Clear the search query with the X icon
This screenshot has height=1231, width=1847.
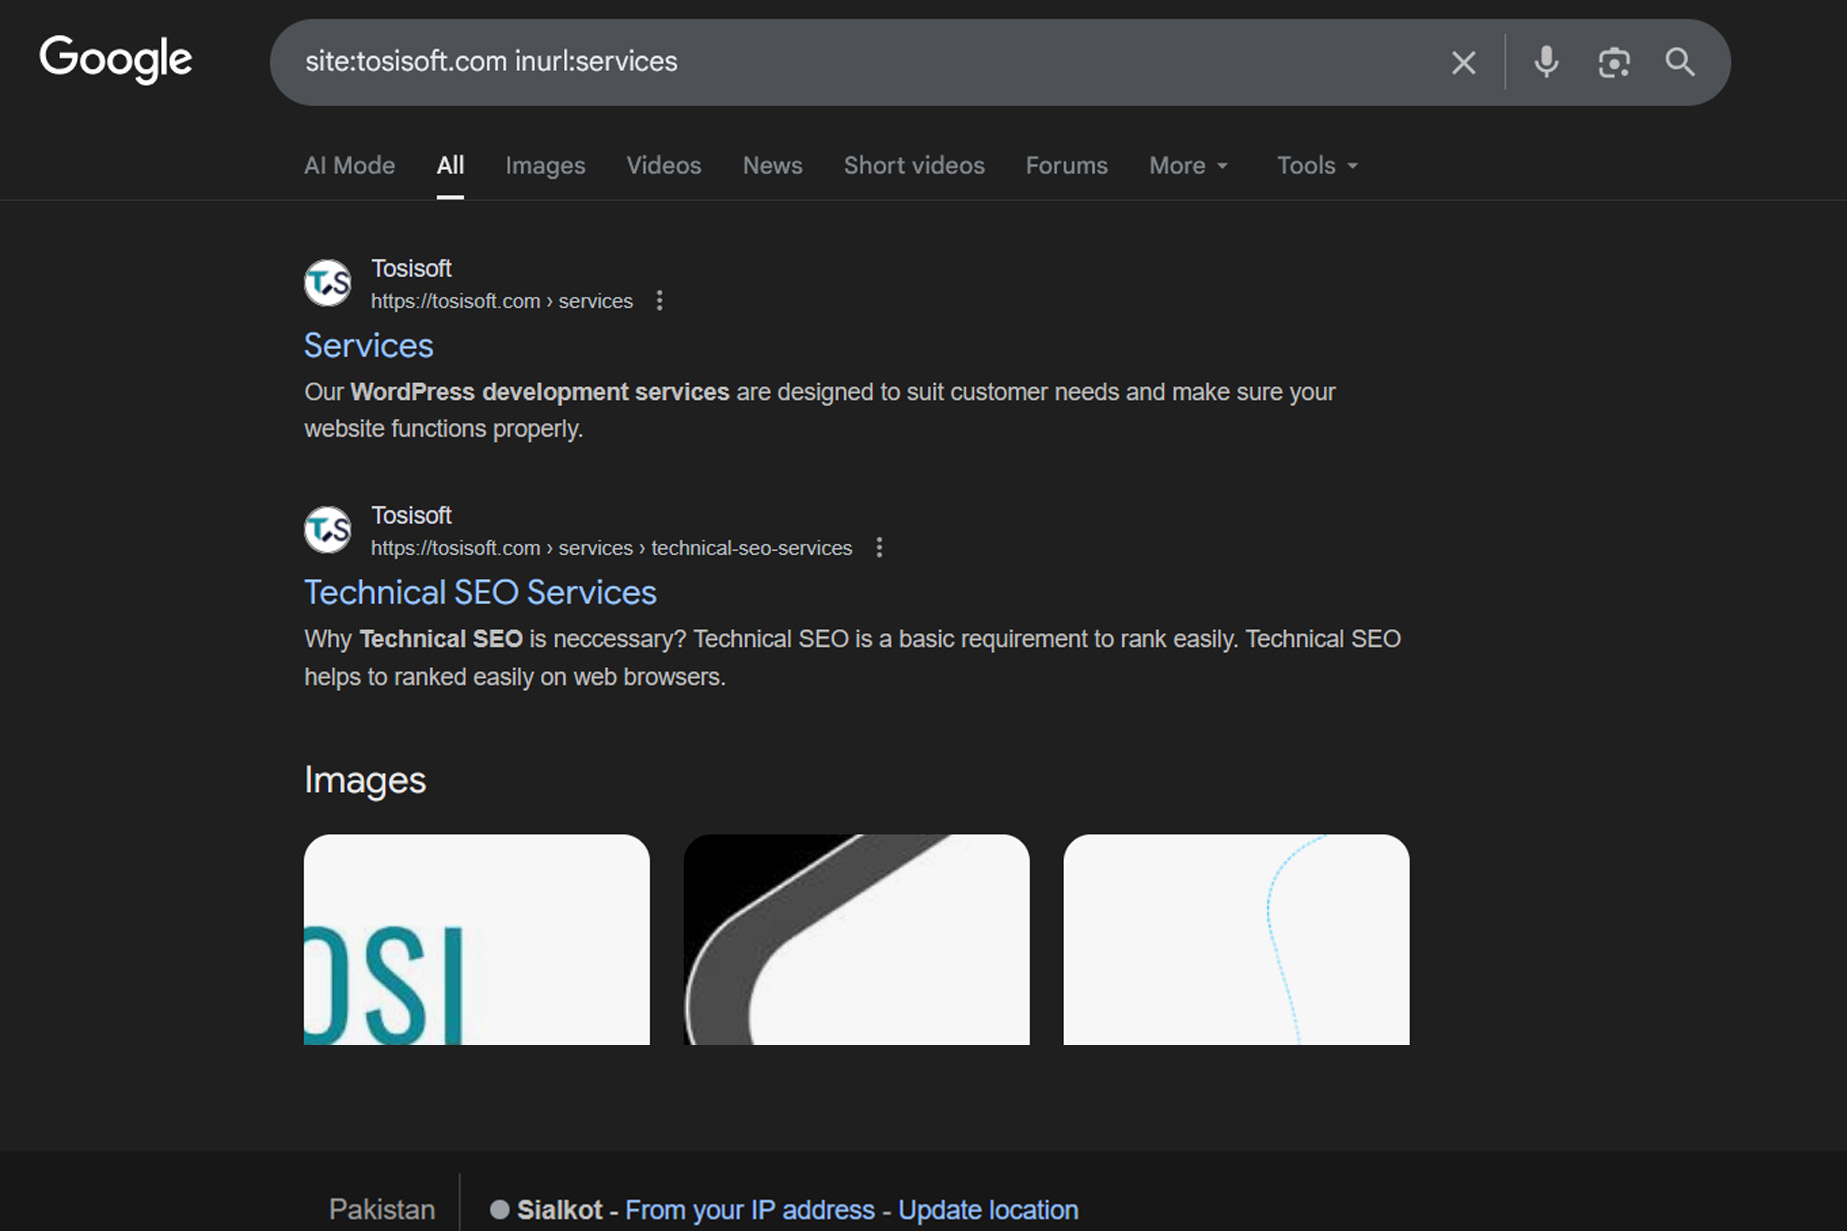1463,62
